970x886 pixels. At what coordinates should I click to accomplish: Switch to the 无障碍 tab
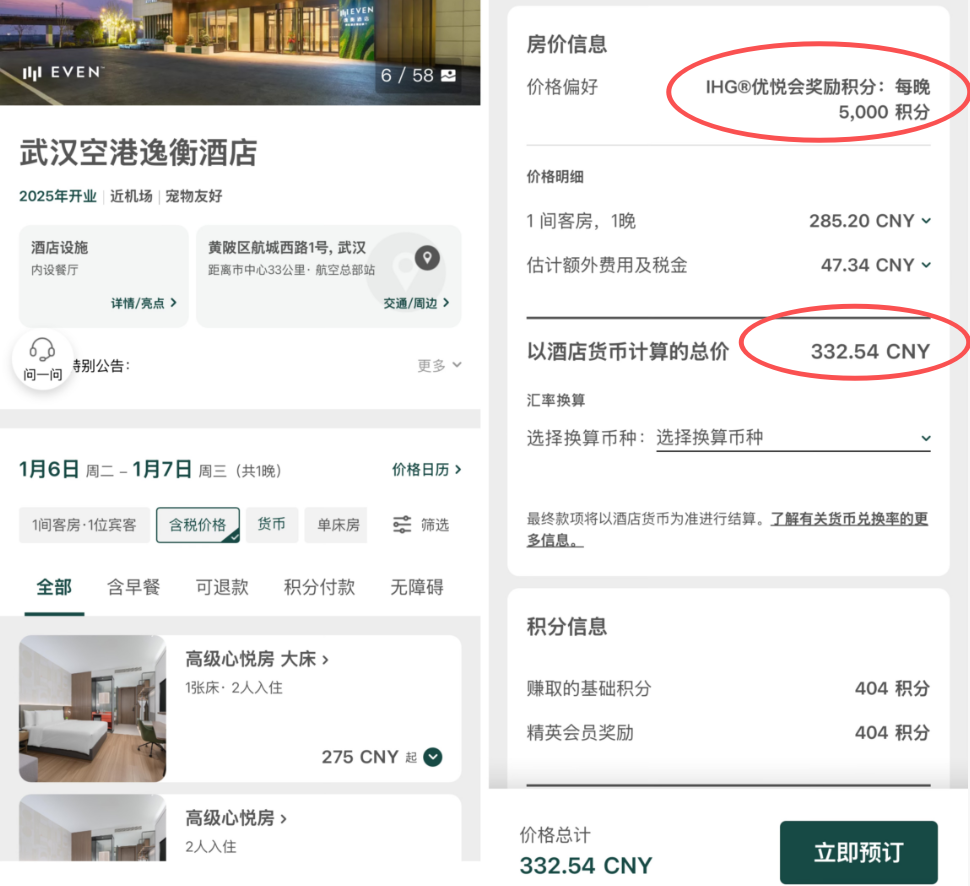point(417,587)
